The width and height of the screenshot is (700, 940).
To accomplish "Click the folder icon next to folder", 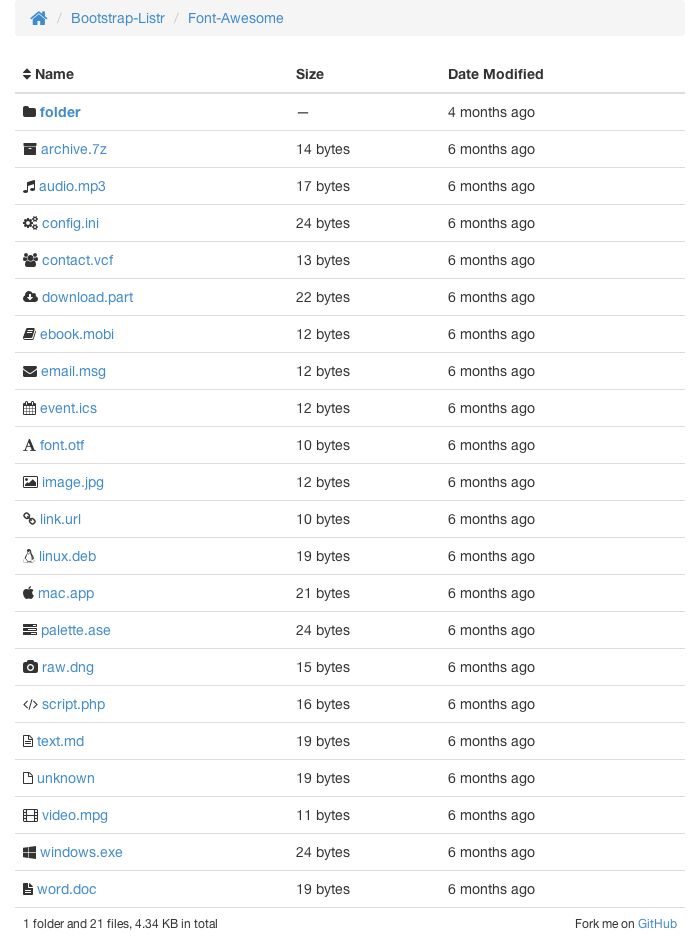I will coord(29,112).
